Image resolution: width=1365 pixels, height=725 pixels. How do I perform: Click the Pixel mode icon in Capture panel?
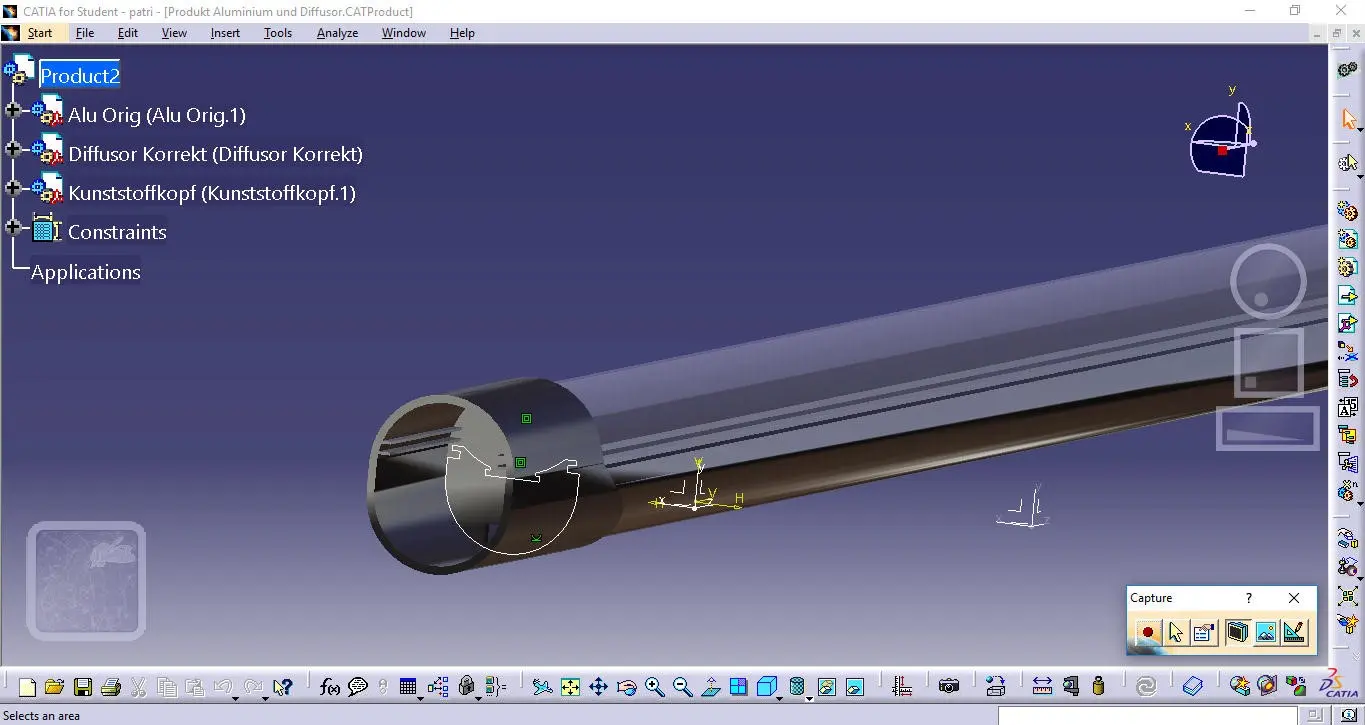click(1266, 632)
